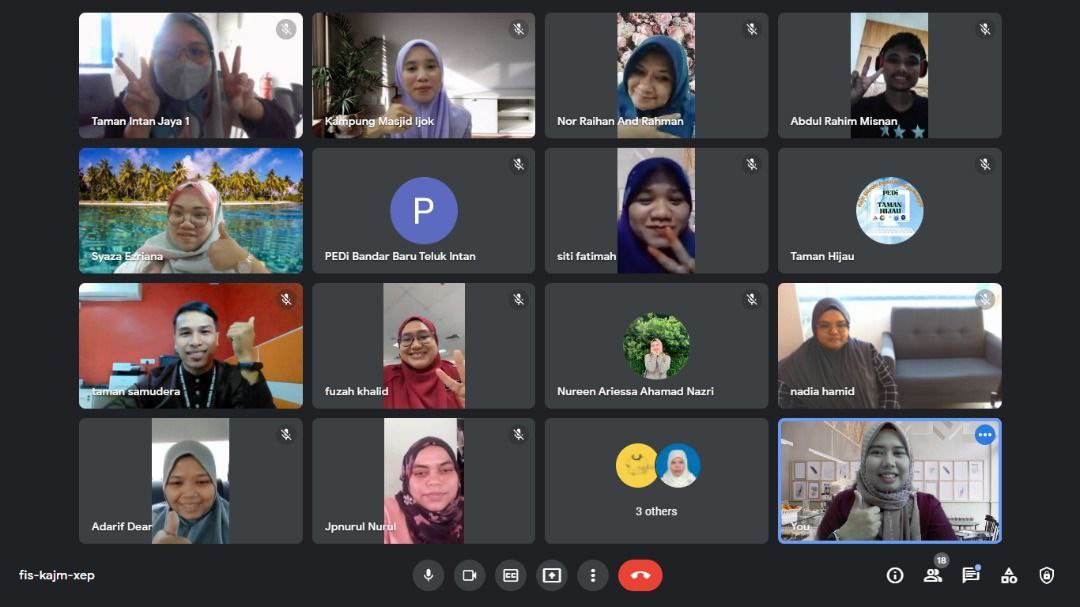The height and width of the screenshot is (607, 1080).
Task: Click the muted mic icon on Taman Hijau tile
Action: coord(985,164)
